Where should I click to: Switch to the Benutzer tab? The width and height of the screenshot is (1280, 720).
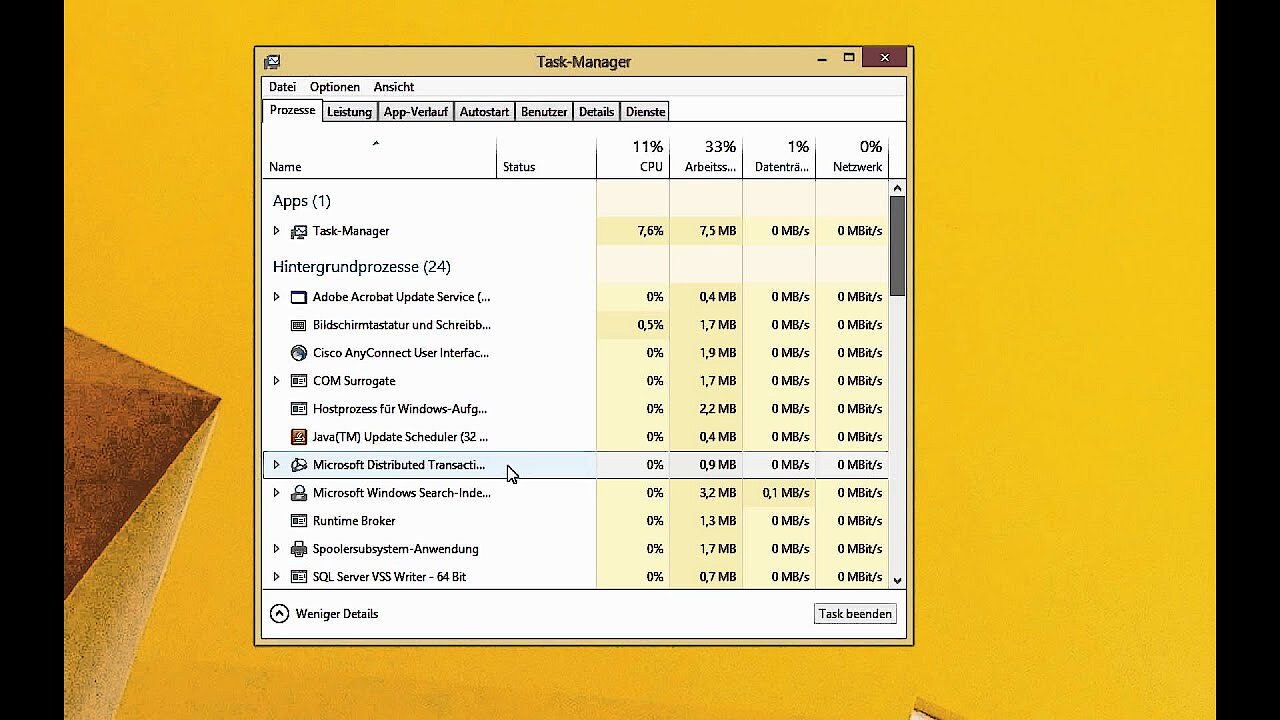(544, 112)
